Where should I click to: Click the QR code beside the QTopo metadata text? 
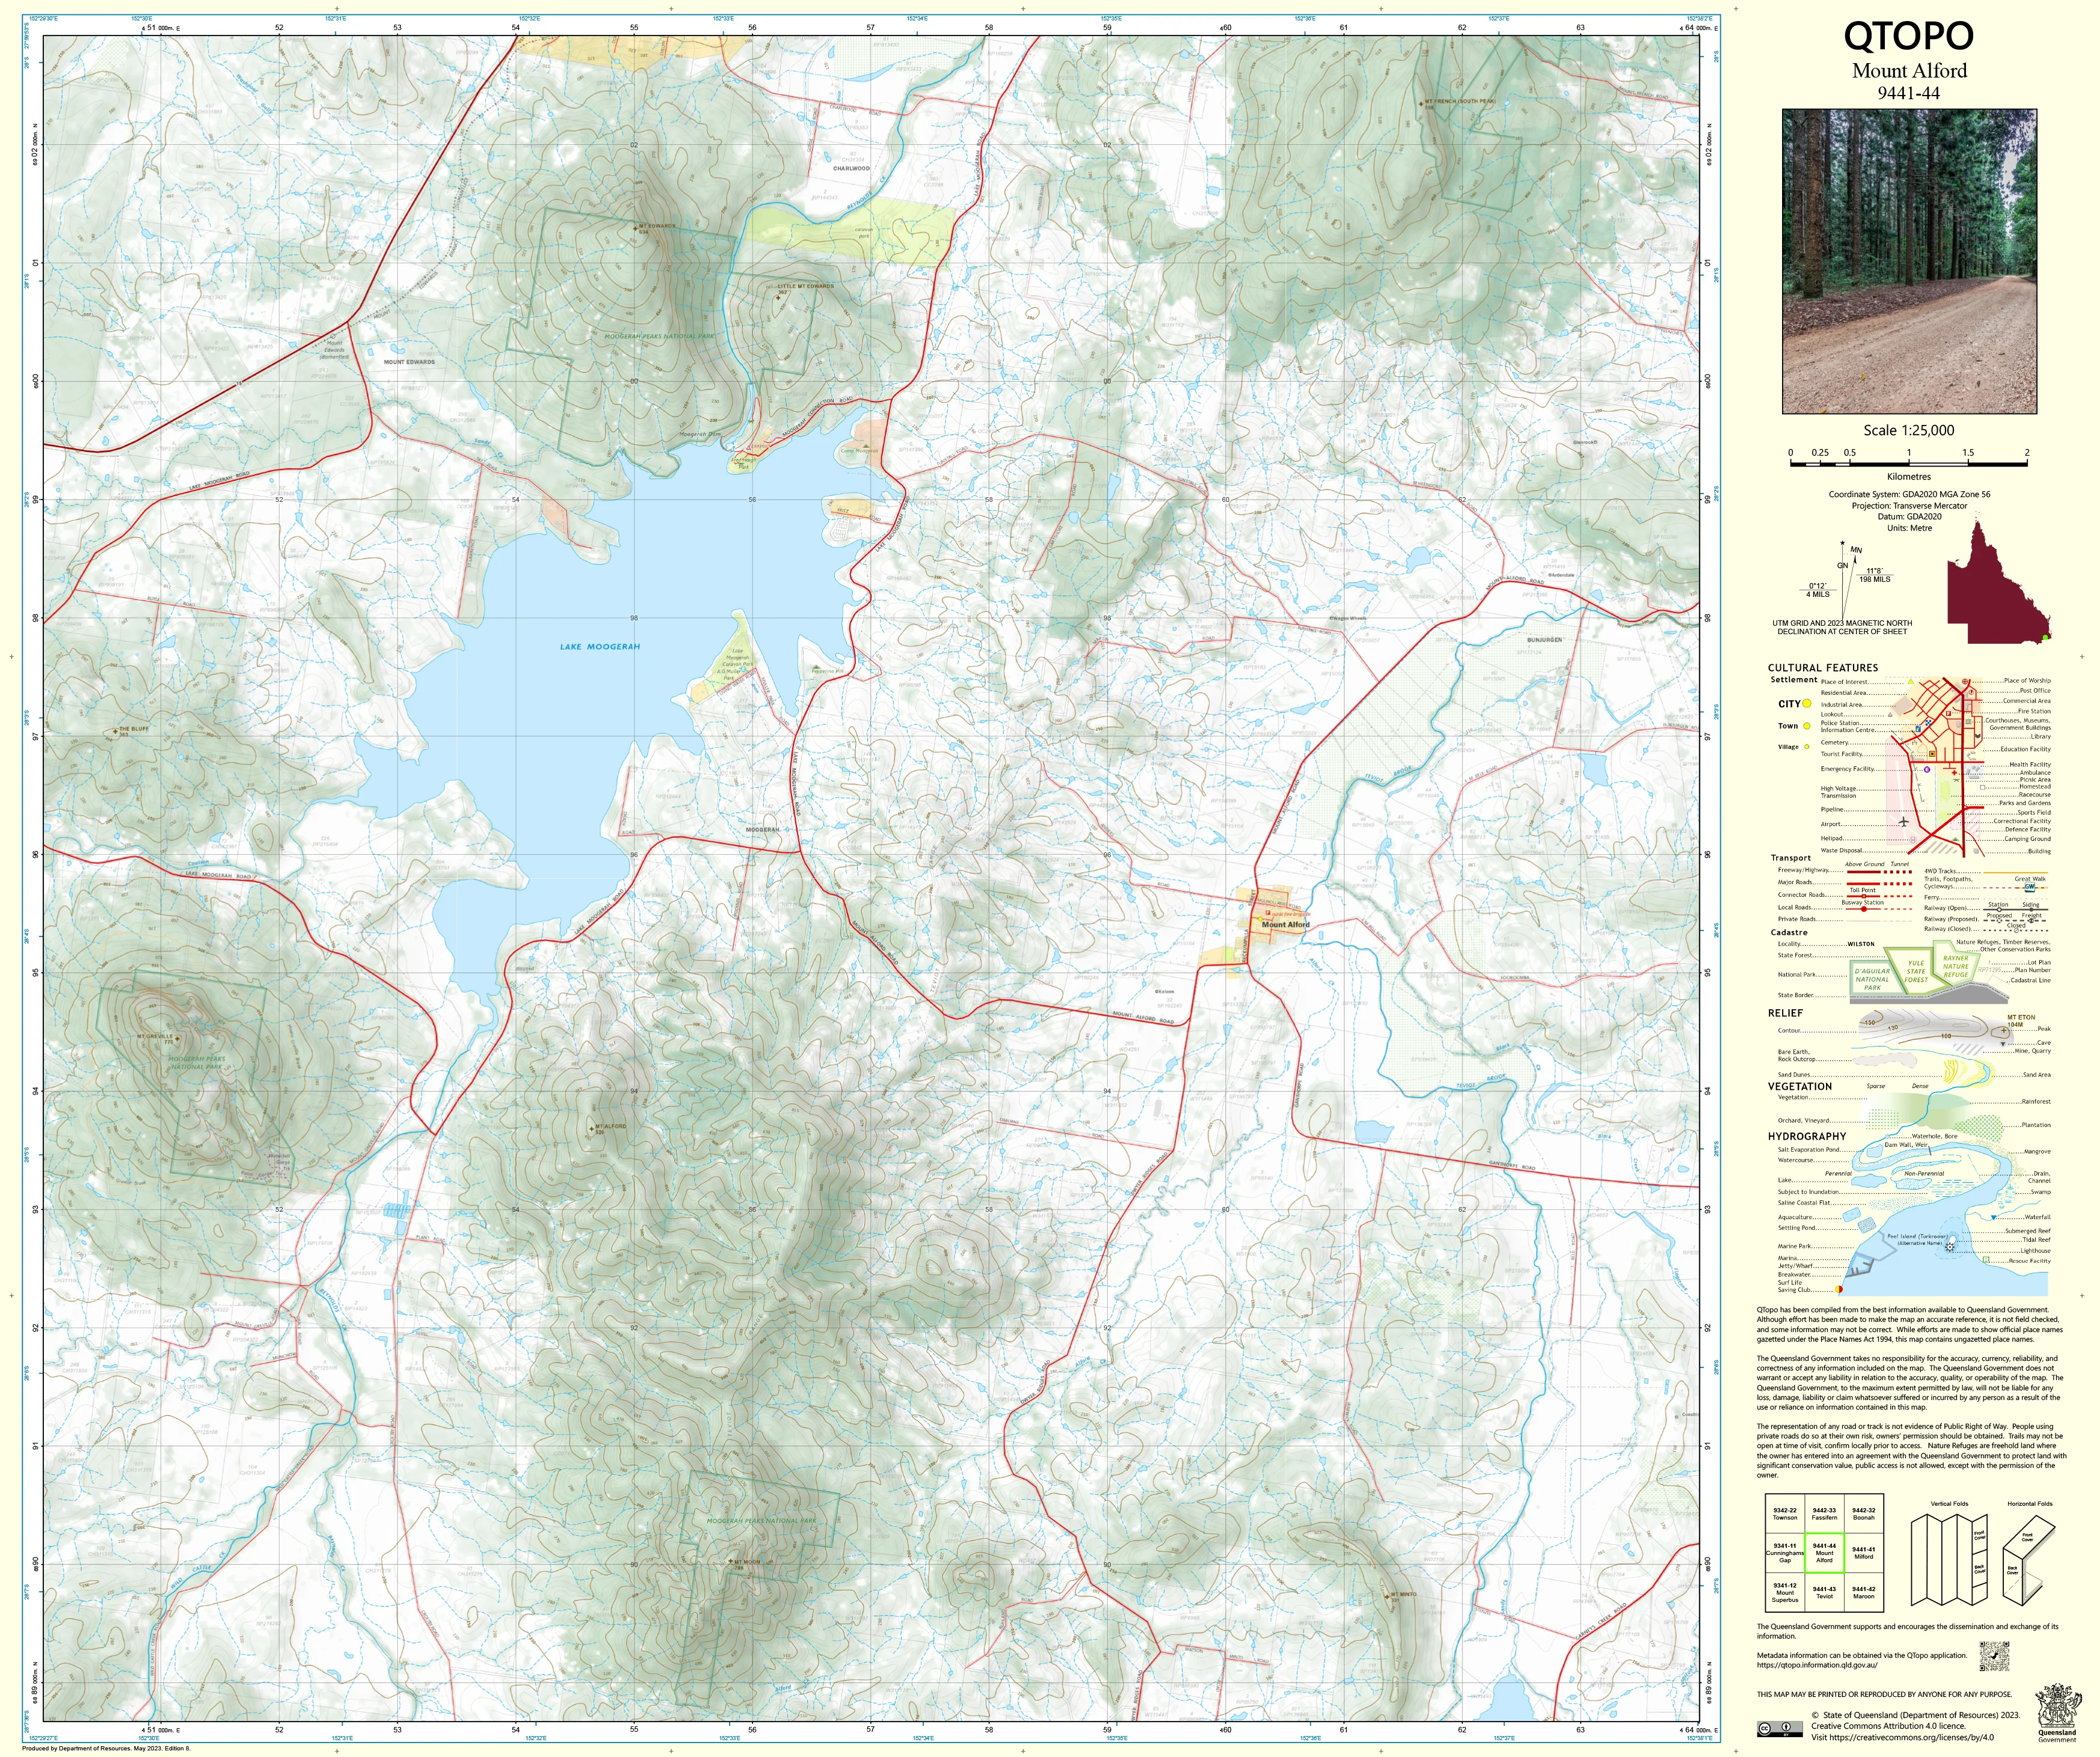(1994, 1656)
